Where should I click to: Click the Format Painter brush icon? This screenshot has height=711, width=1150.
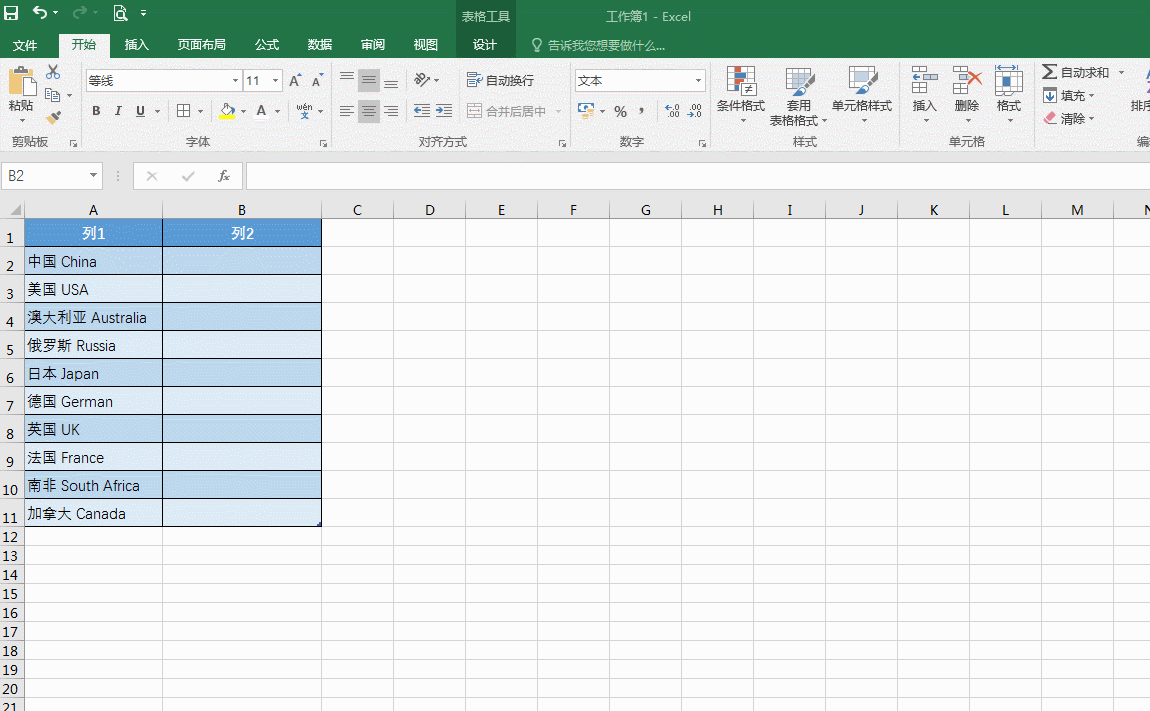53,117
